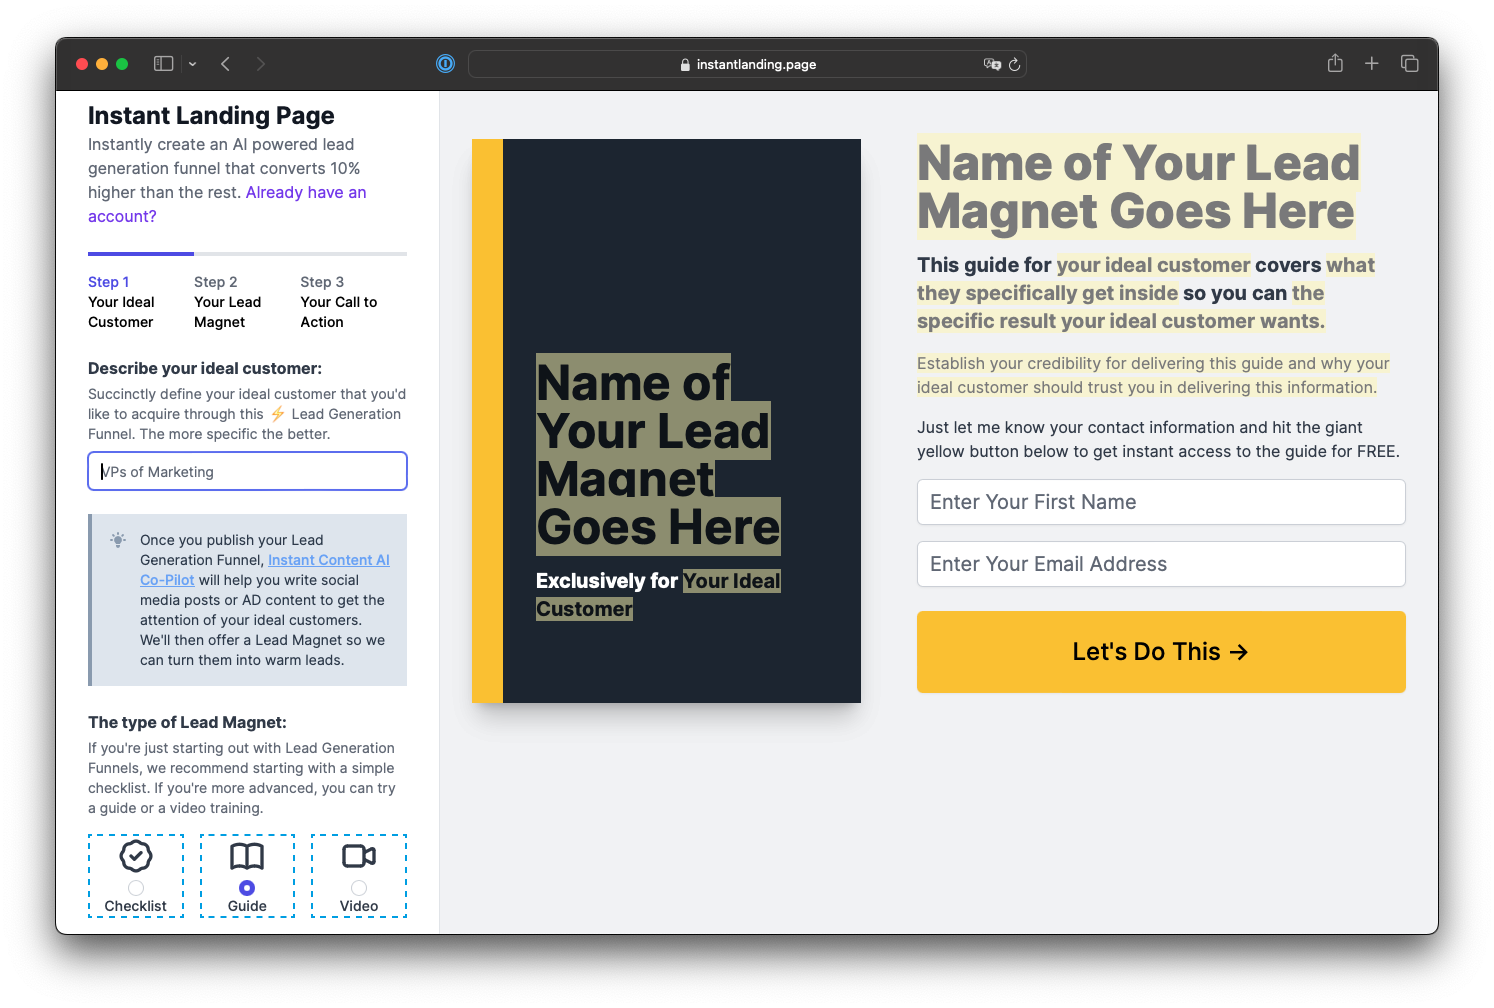Screen dimensions: 1494x1008
Task: Click the instantlanding.page address bar
Action: (747, 64)
